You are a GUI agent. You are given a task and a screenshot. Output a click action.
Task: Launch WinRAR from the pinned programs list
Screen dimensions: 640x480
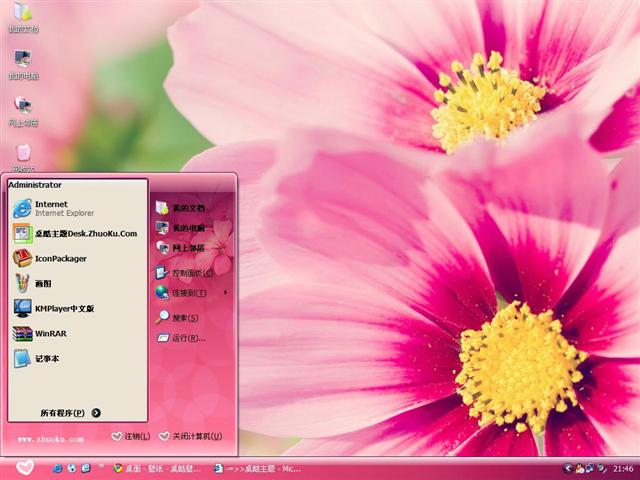[50, 334]
